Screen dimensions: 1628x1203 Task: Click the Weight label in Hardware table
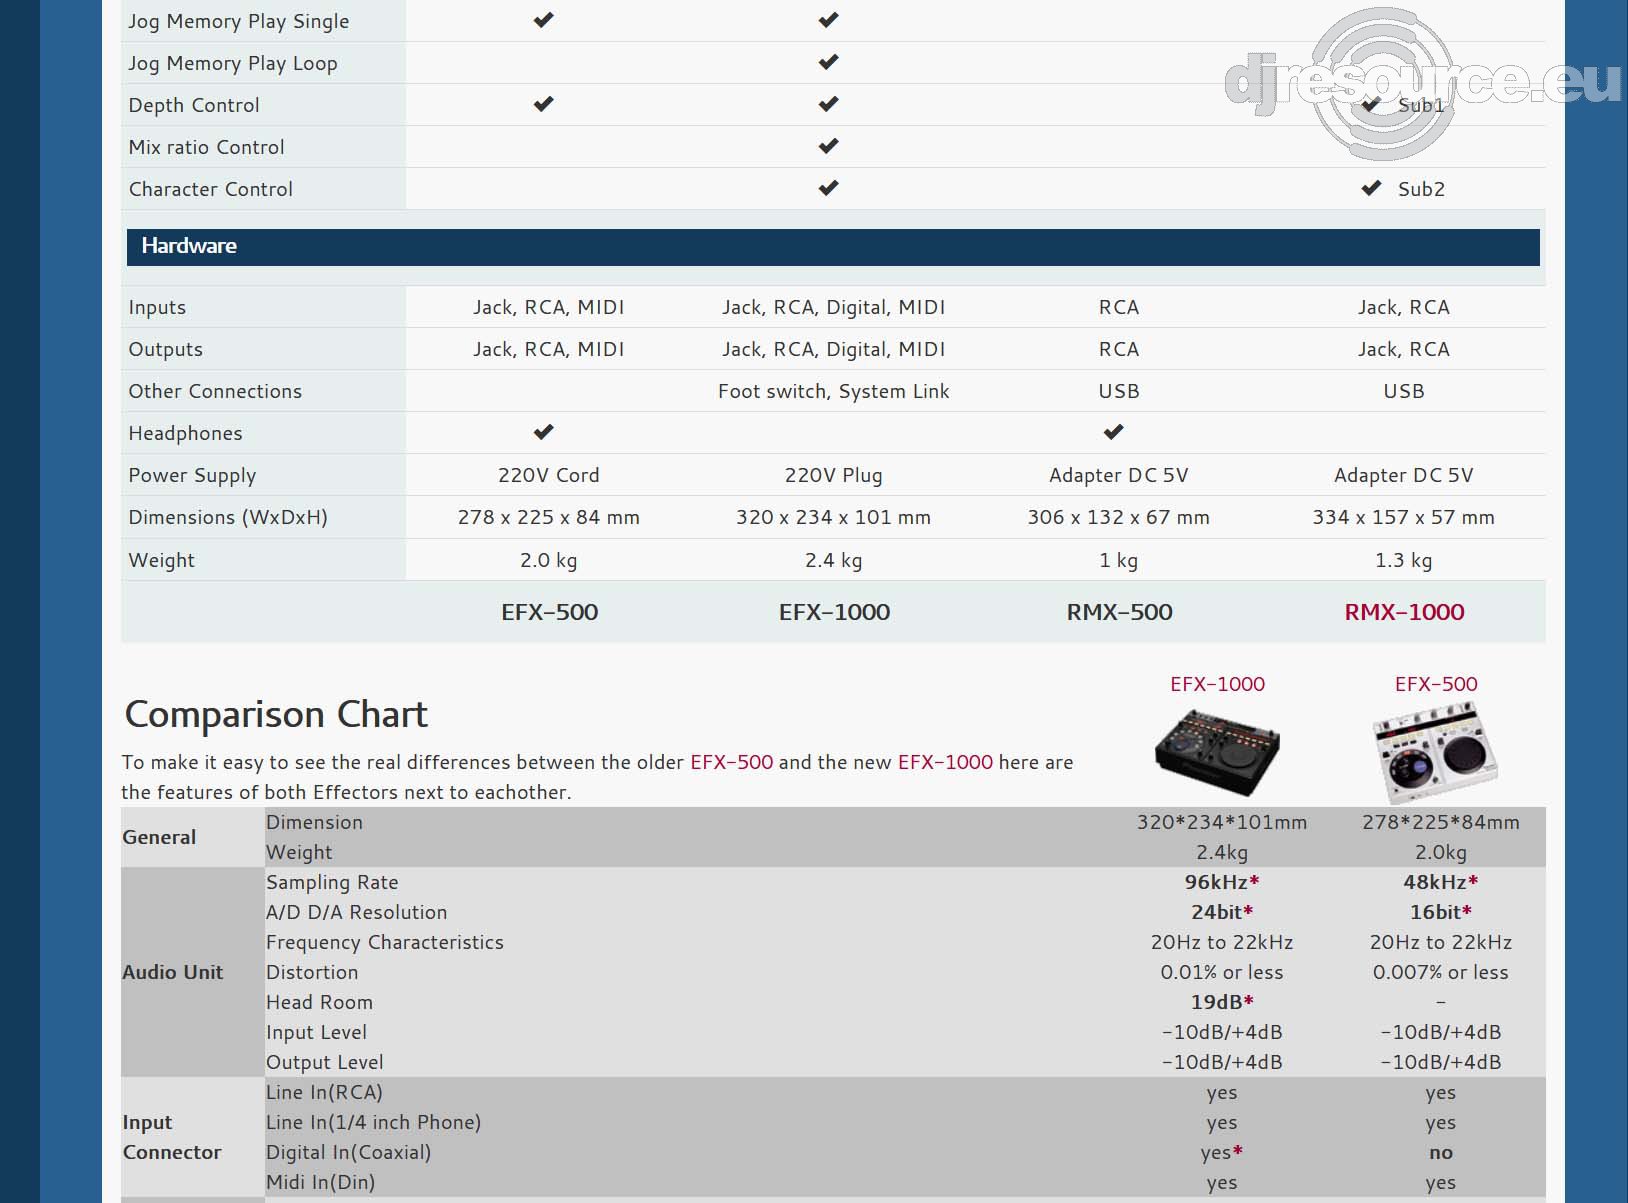(161, 560)
